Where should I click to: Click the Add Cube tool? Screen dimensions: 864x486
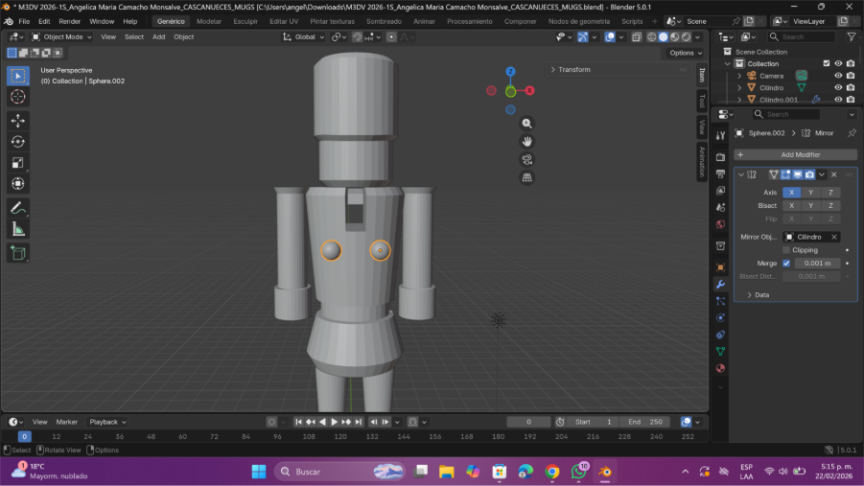pos(18,253)
